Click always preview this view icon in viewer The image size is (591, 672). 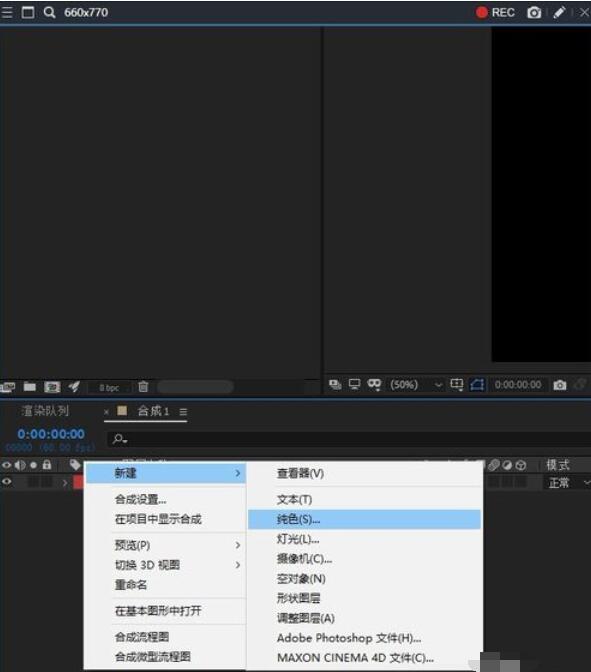[335, 384]
